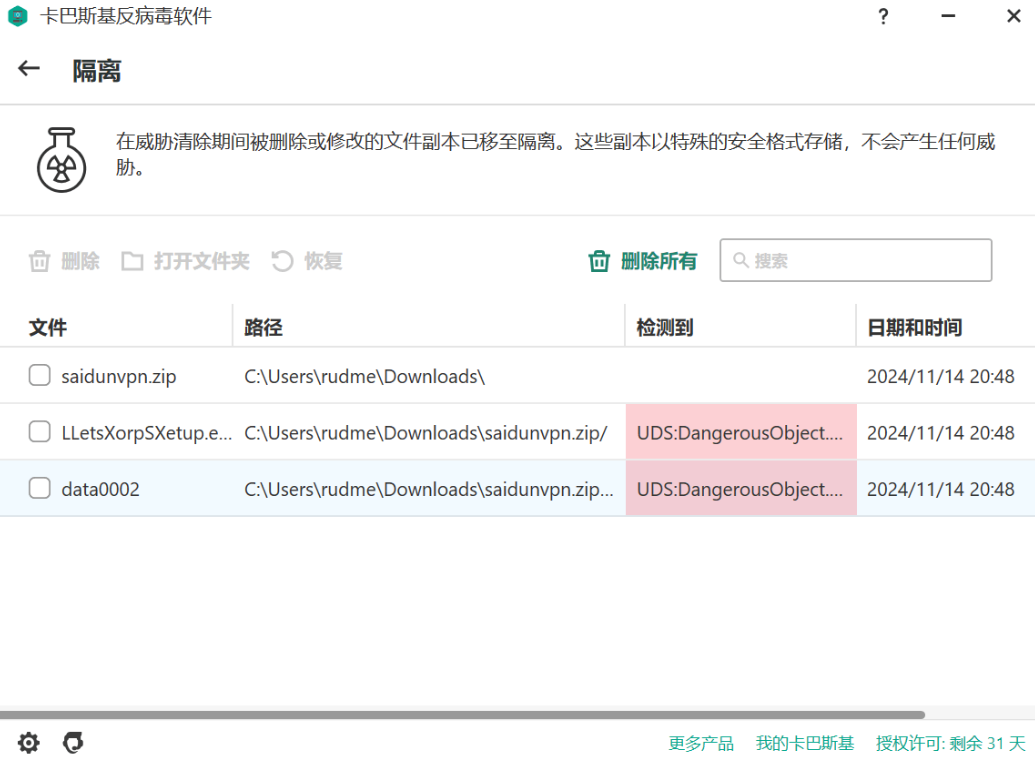
Task: Click the trash icon for 删除所有
Action: click(599, 262)
